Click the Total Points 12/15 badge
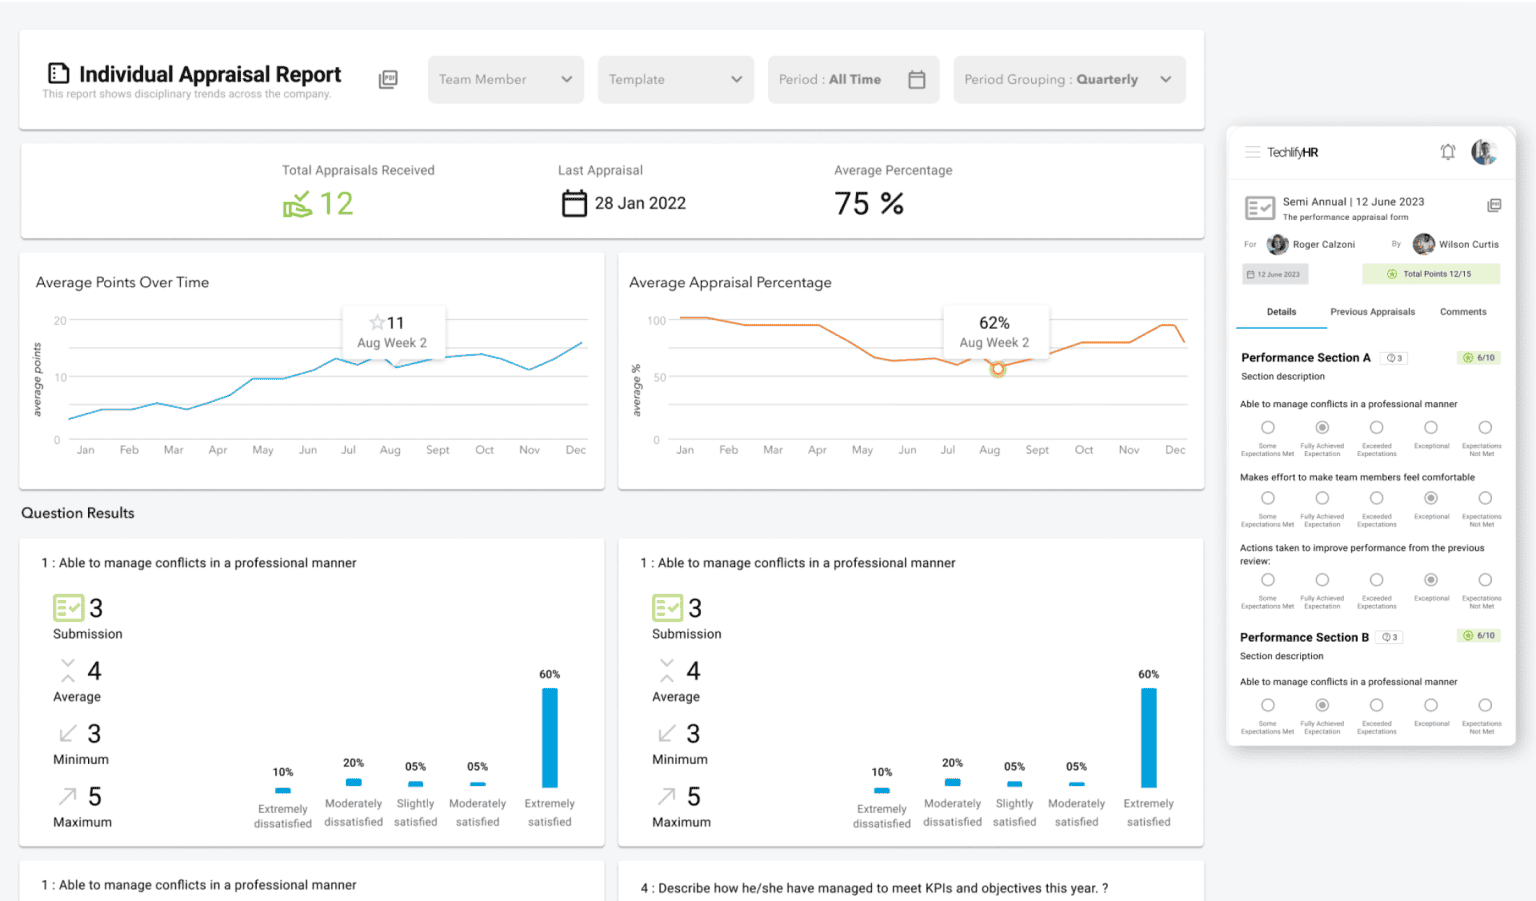1536x901 pixels. click(1431, 273)
